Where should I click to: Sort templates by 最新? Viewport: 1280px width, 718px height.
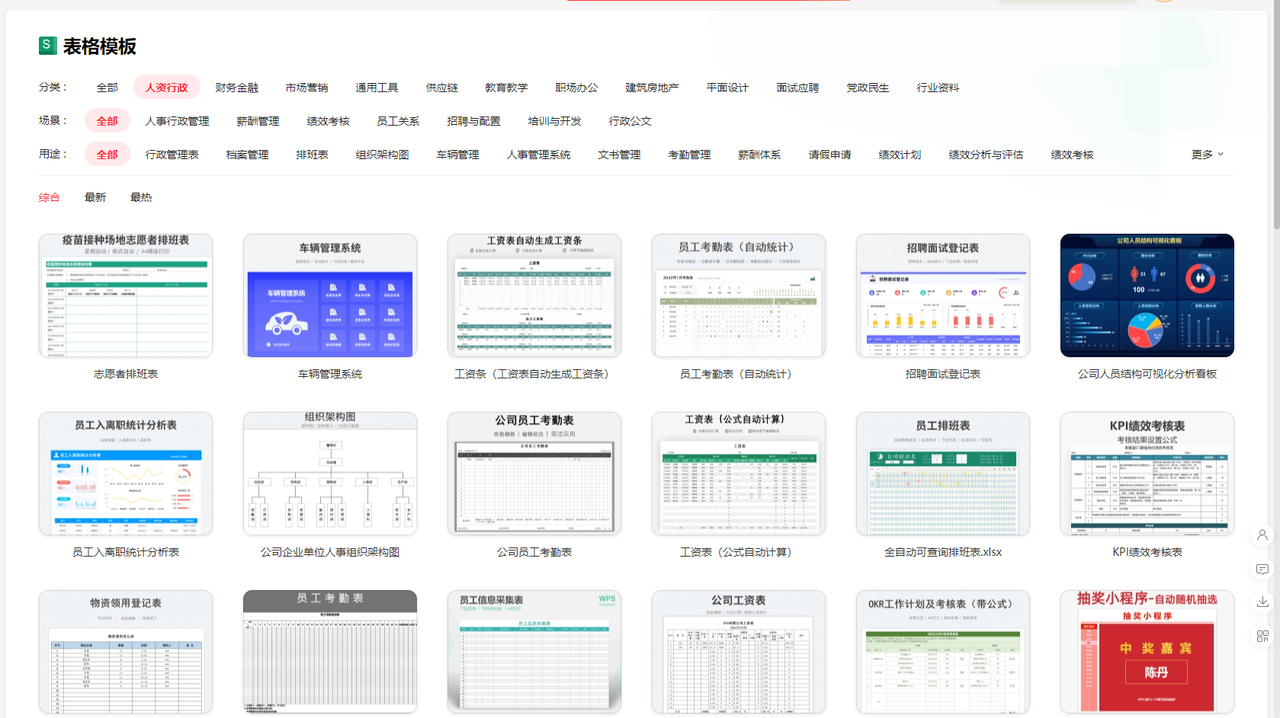[95, 198]
